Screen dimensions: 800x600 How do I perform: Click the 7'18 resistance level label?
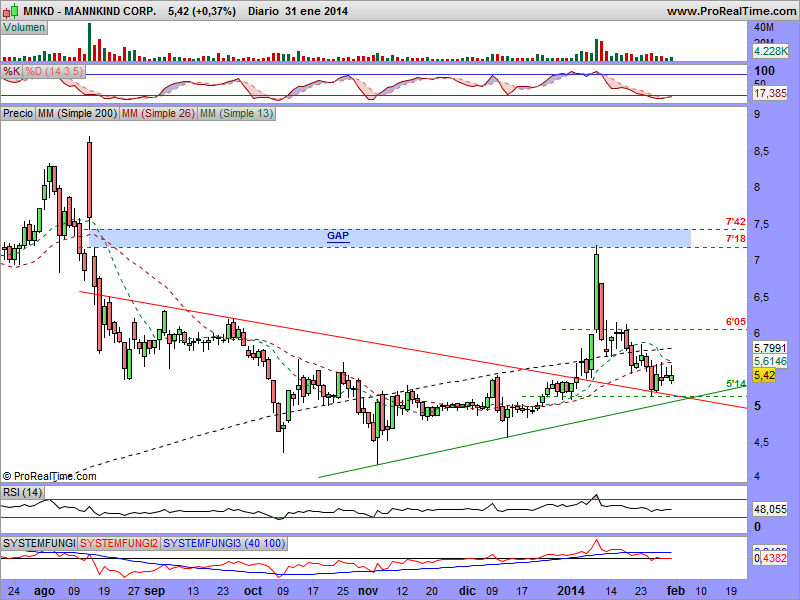tap(736, 239)
